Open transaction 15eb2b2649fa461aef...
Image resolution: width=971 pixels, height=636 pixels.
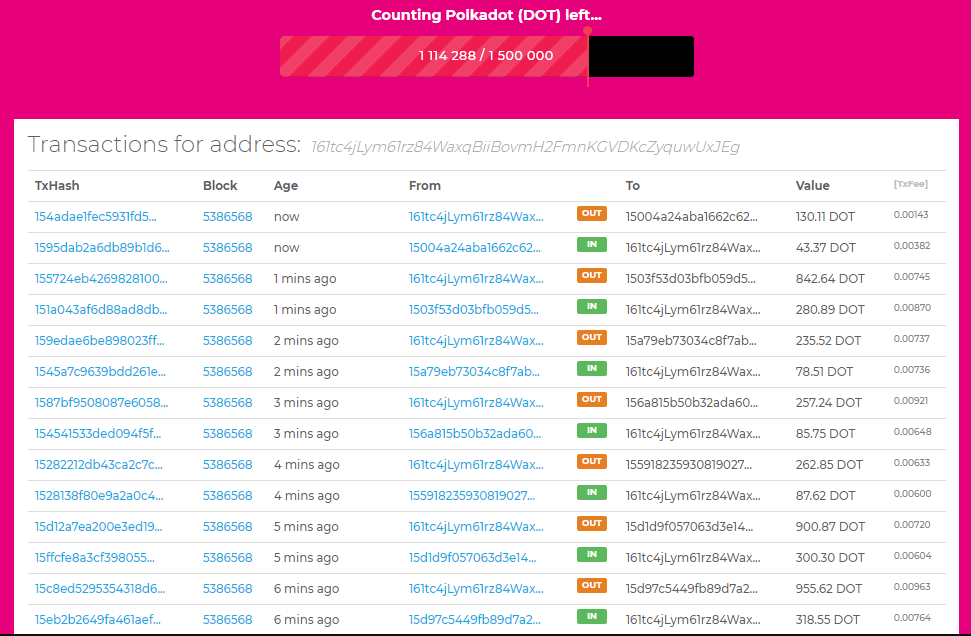coord(98,619)
